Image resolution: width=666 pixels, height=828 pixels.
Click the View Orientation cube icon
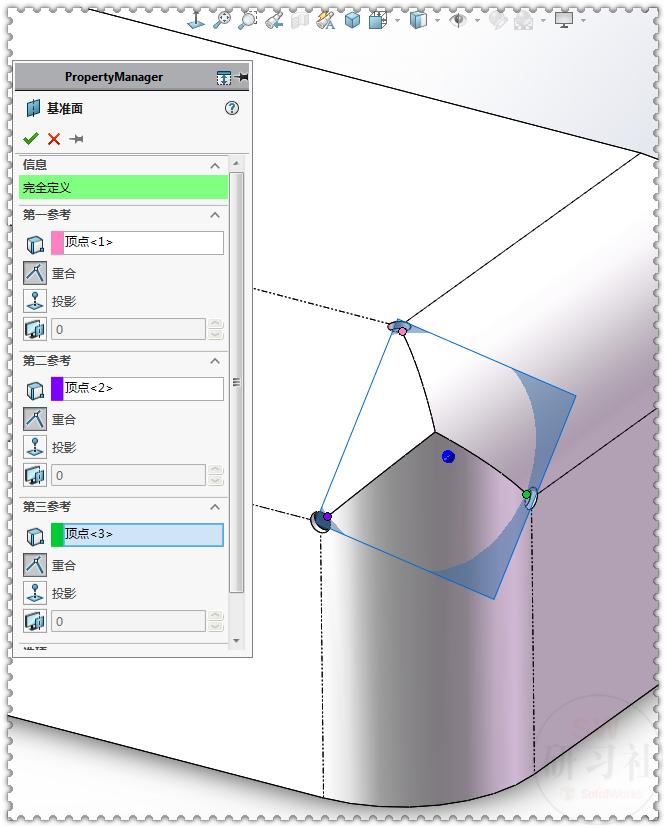coord(378,20)
